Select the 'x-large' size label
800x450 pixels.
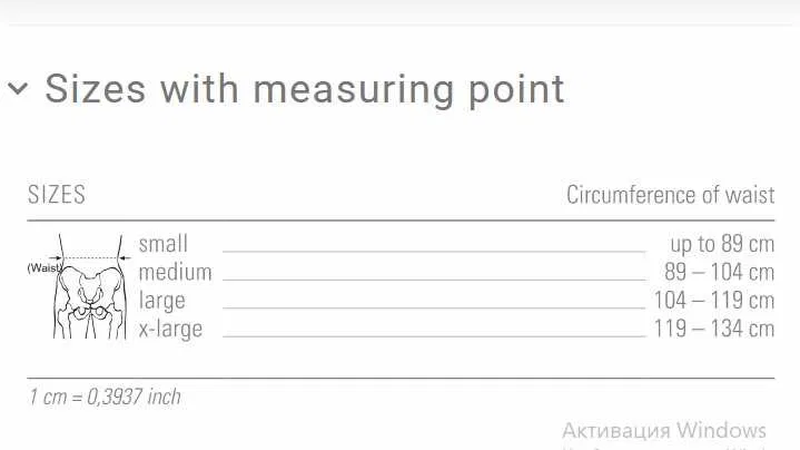pos(170,328)
